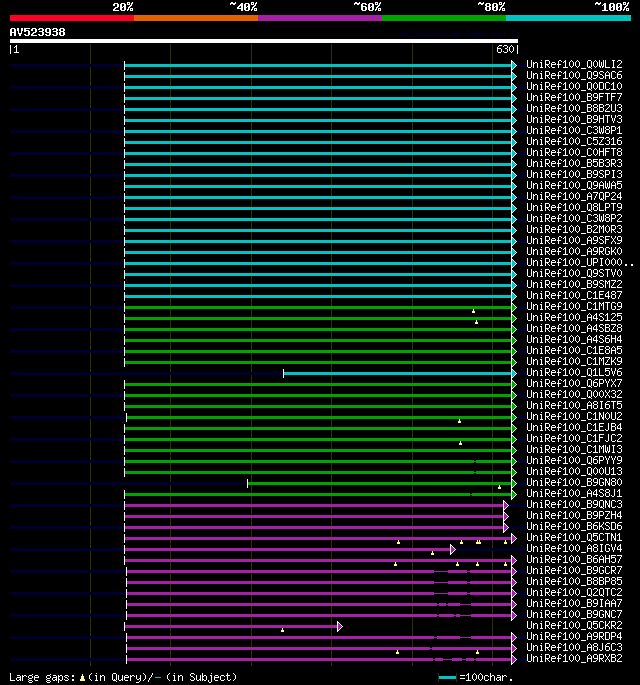Select the UniRef100_A9SFX9 label
Image resolution: width=640 pixels, height=685 pixels.
click(x=574, y=241)
